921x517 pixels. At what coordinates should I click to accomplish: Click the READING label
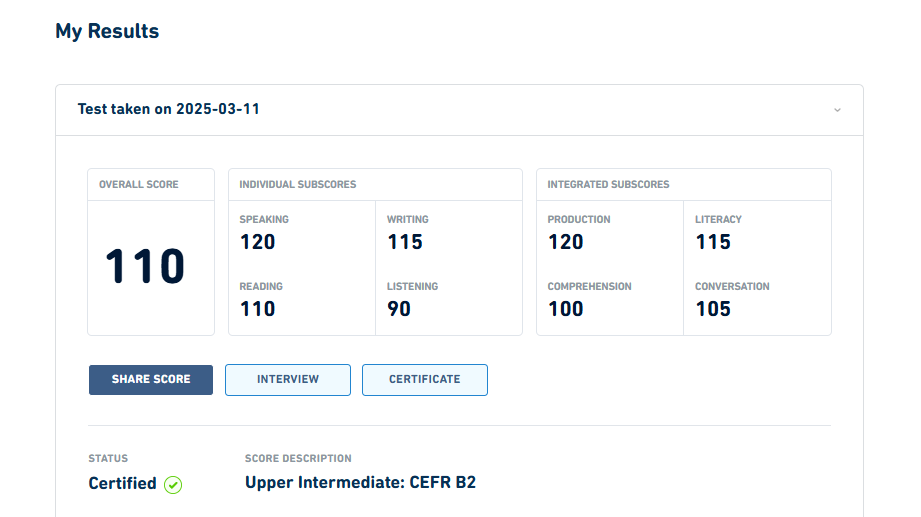tap(261, 287)
